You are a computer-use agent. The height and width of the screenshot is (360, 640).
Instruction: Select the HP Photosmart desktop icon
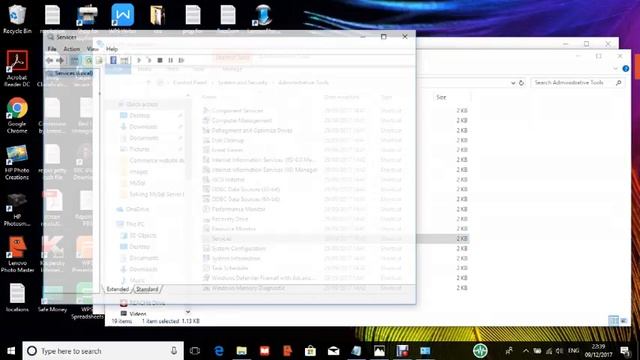coord(17,209)
